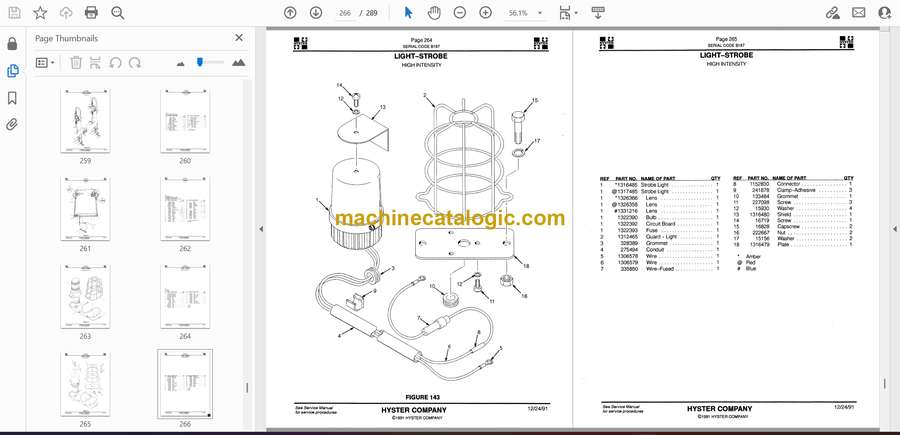Close the Page Thumbnails panel

coord(239,38)
